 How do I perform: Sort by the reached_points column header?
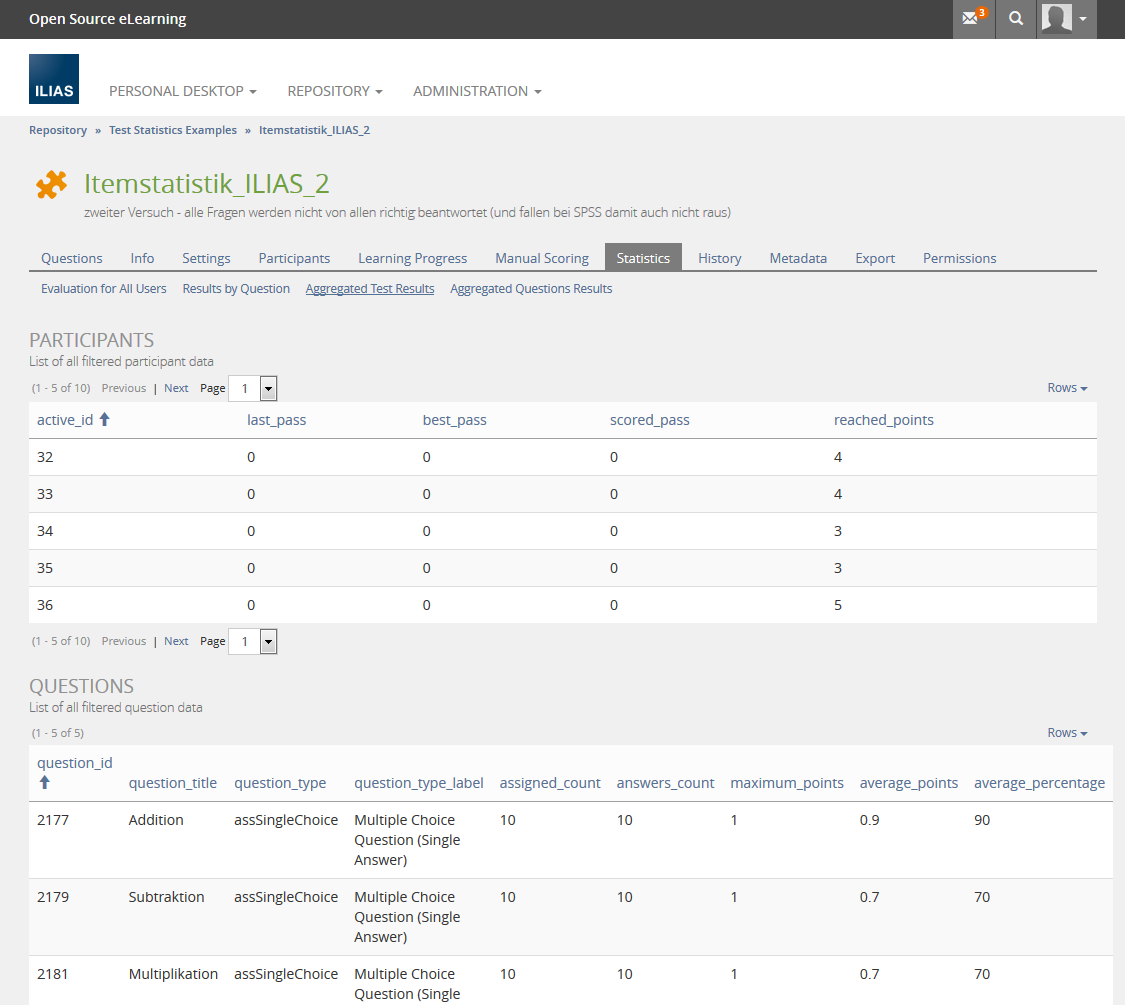(x=883, y=420)
